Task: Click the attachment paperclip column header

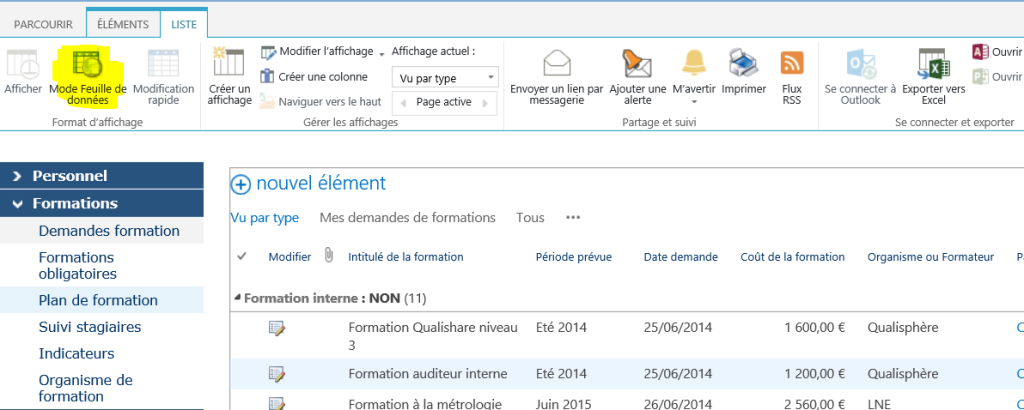Action: pos(328,257)
